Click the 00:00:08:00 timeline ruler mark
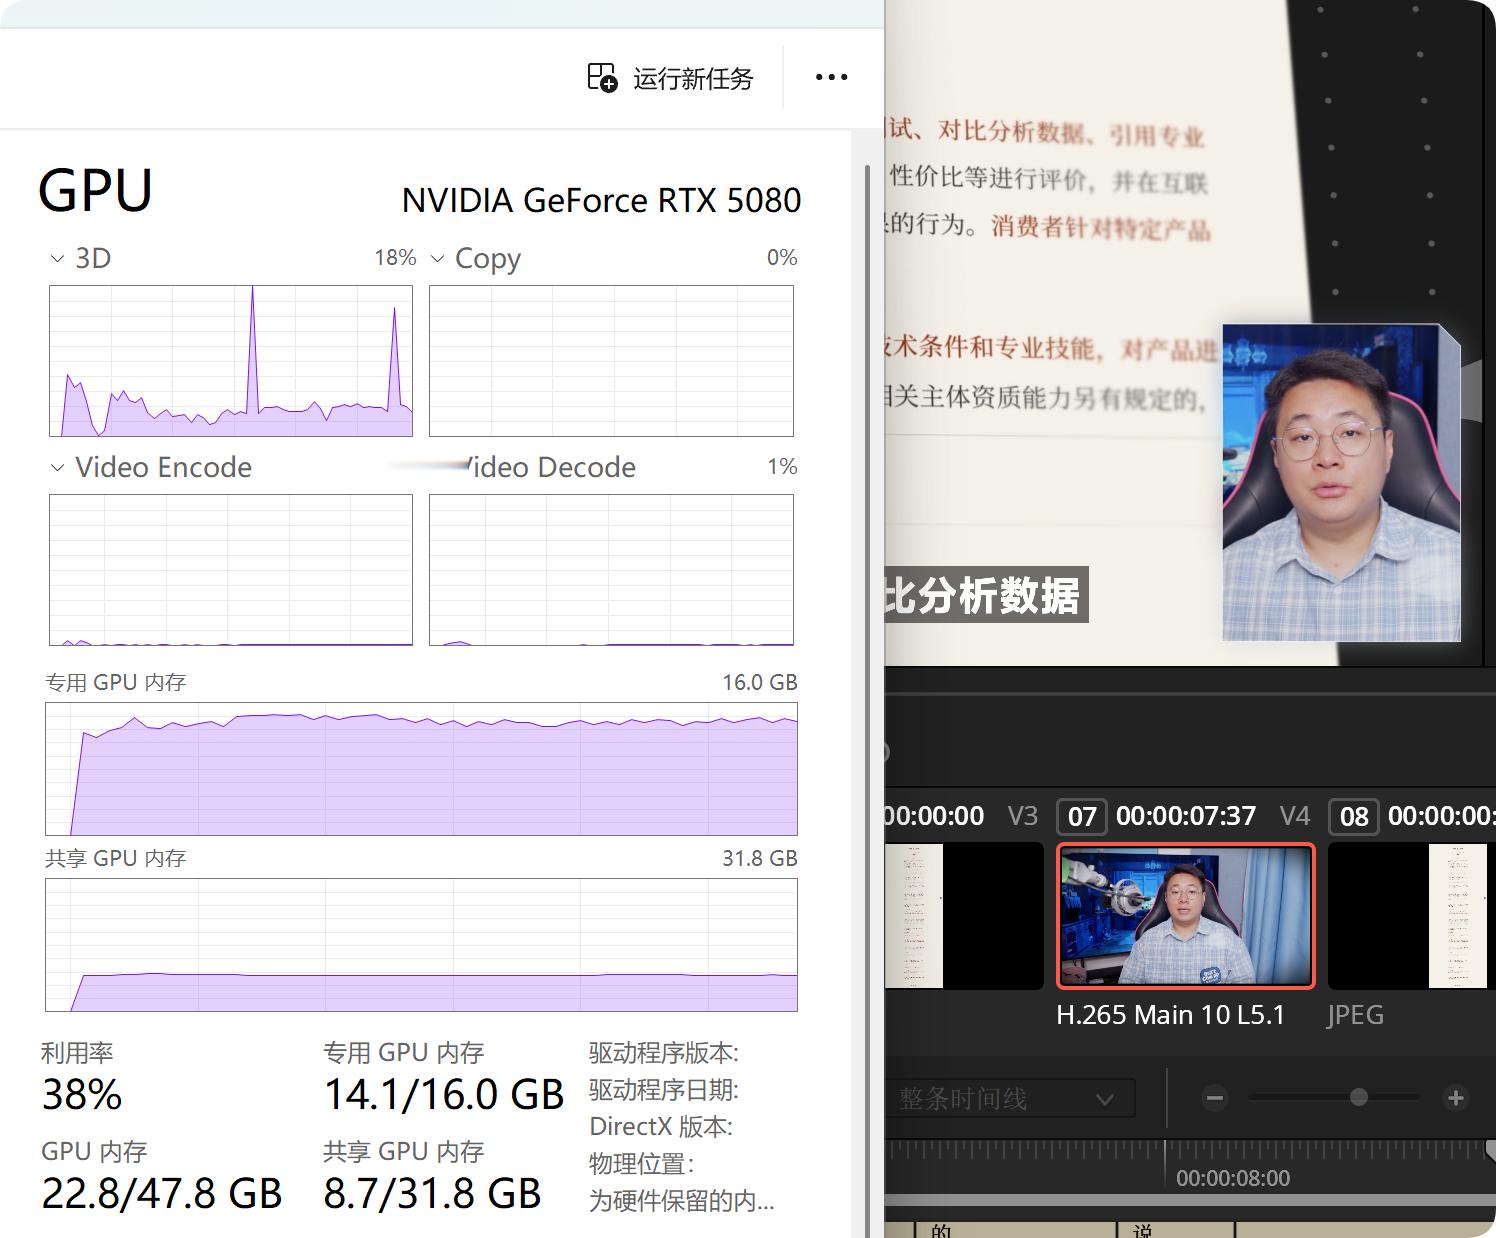1496x1238 pixels. [x=1233, y=1178]
